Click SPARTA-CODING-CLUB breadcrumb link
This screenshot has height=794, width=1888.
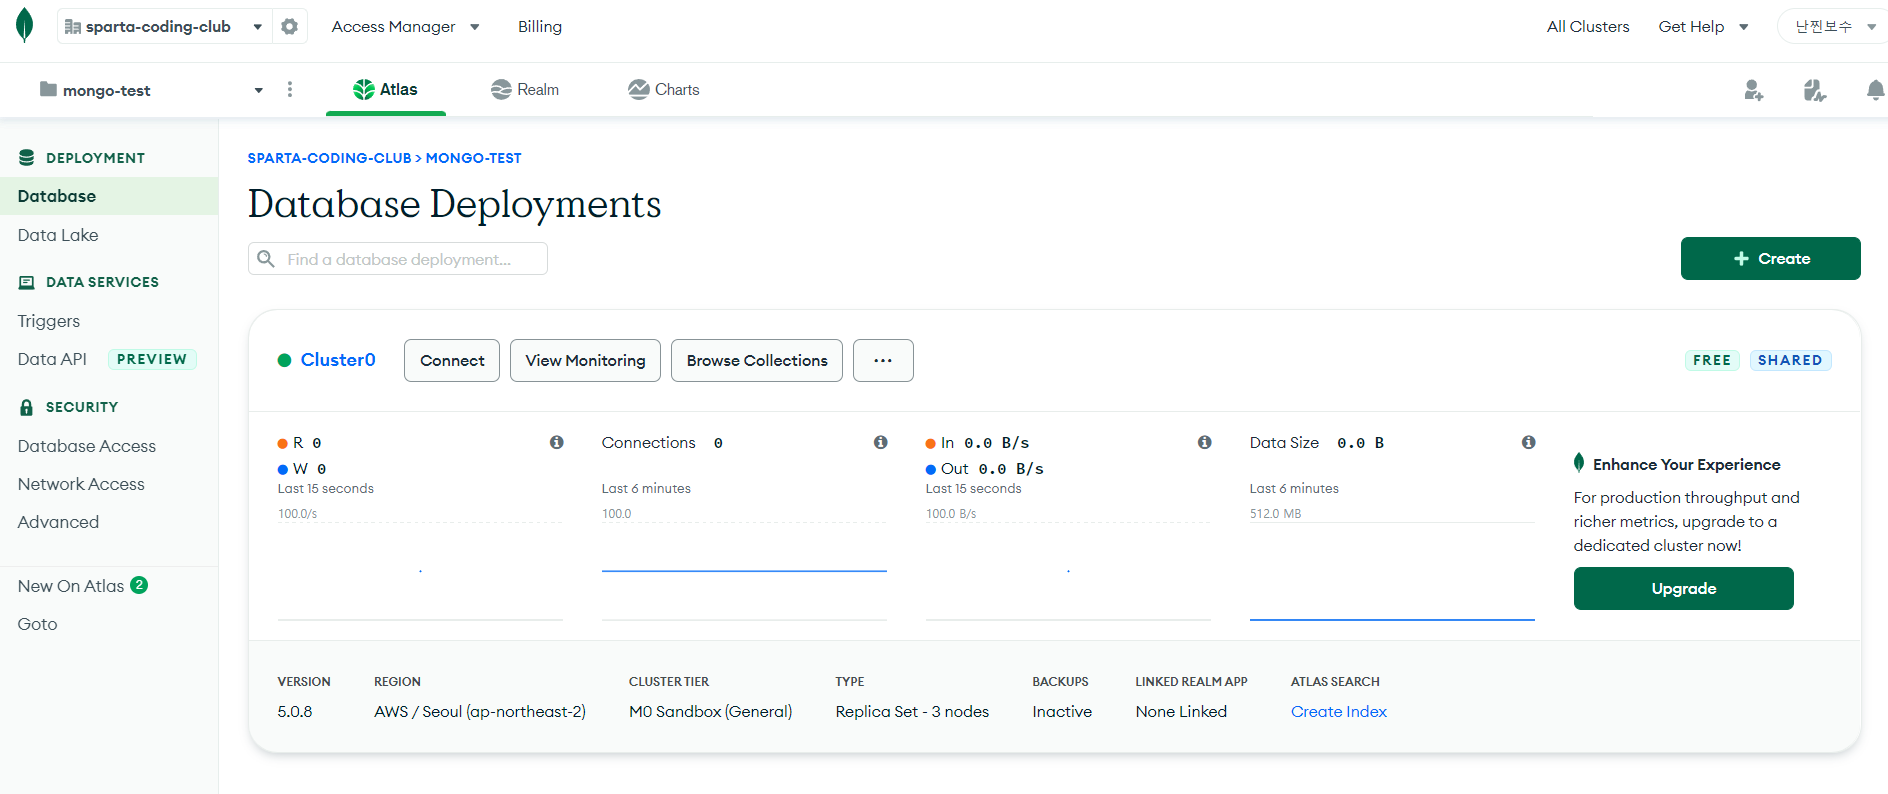(329, 158)
